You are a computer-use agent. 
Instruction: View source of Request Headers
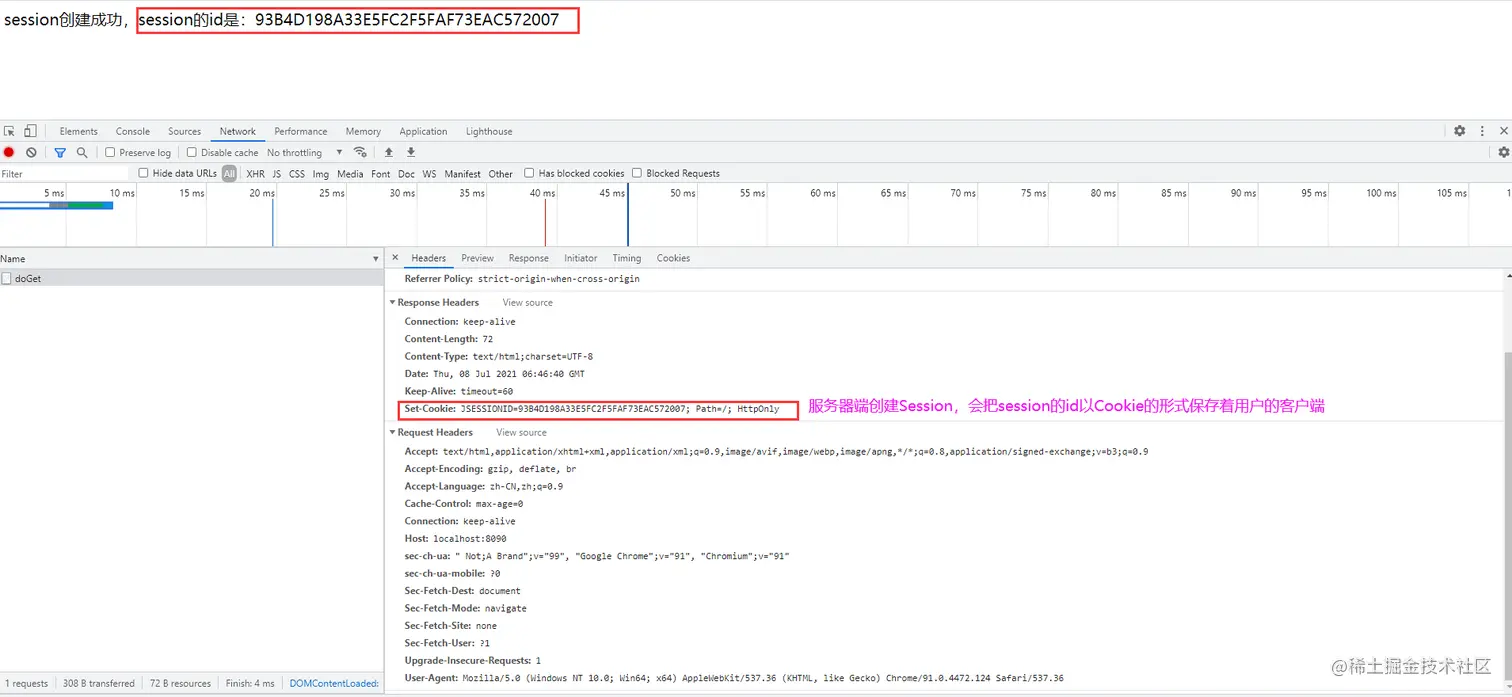tap(521, 432)
